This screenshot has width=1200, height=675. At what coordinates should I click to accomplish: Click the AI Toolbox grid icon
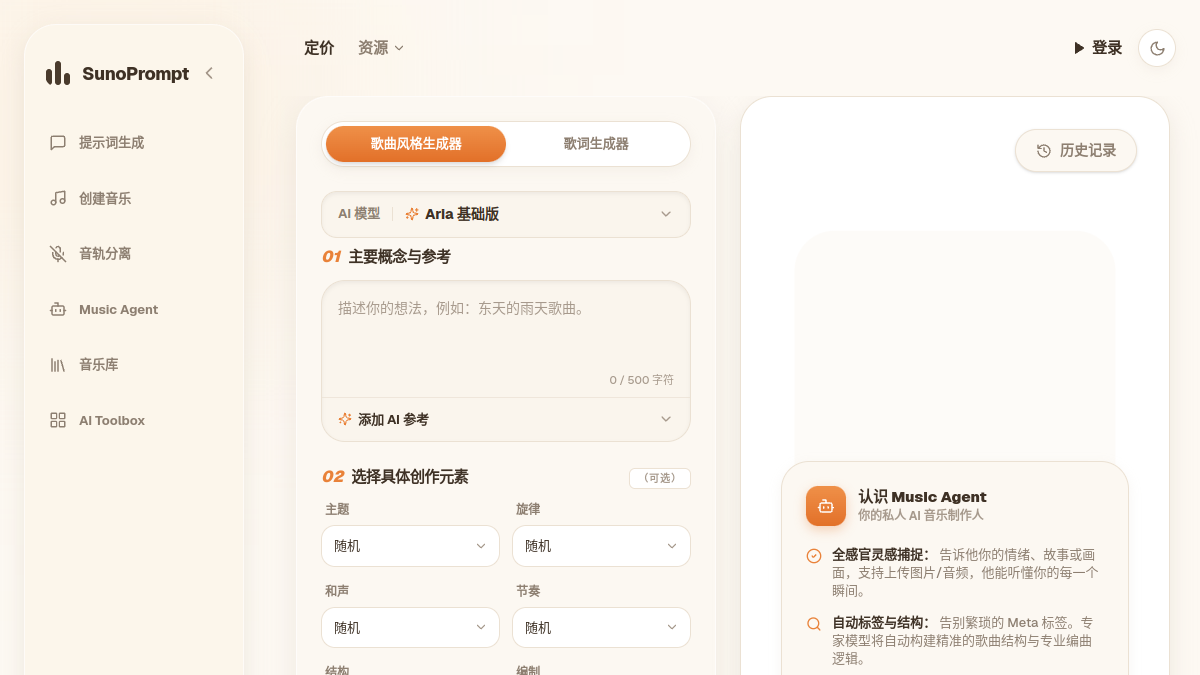[x=58, y=421]
